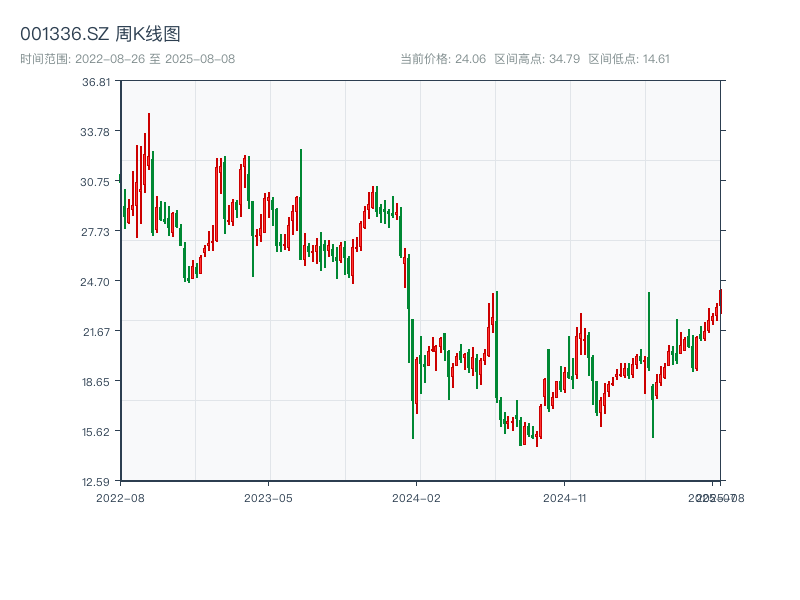Click the 时间范围 date range text
Screen dimensions: 800x600
128,59
